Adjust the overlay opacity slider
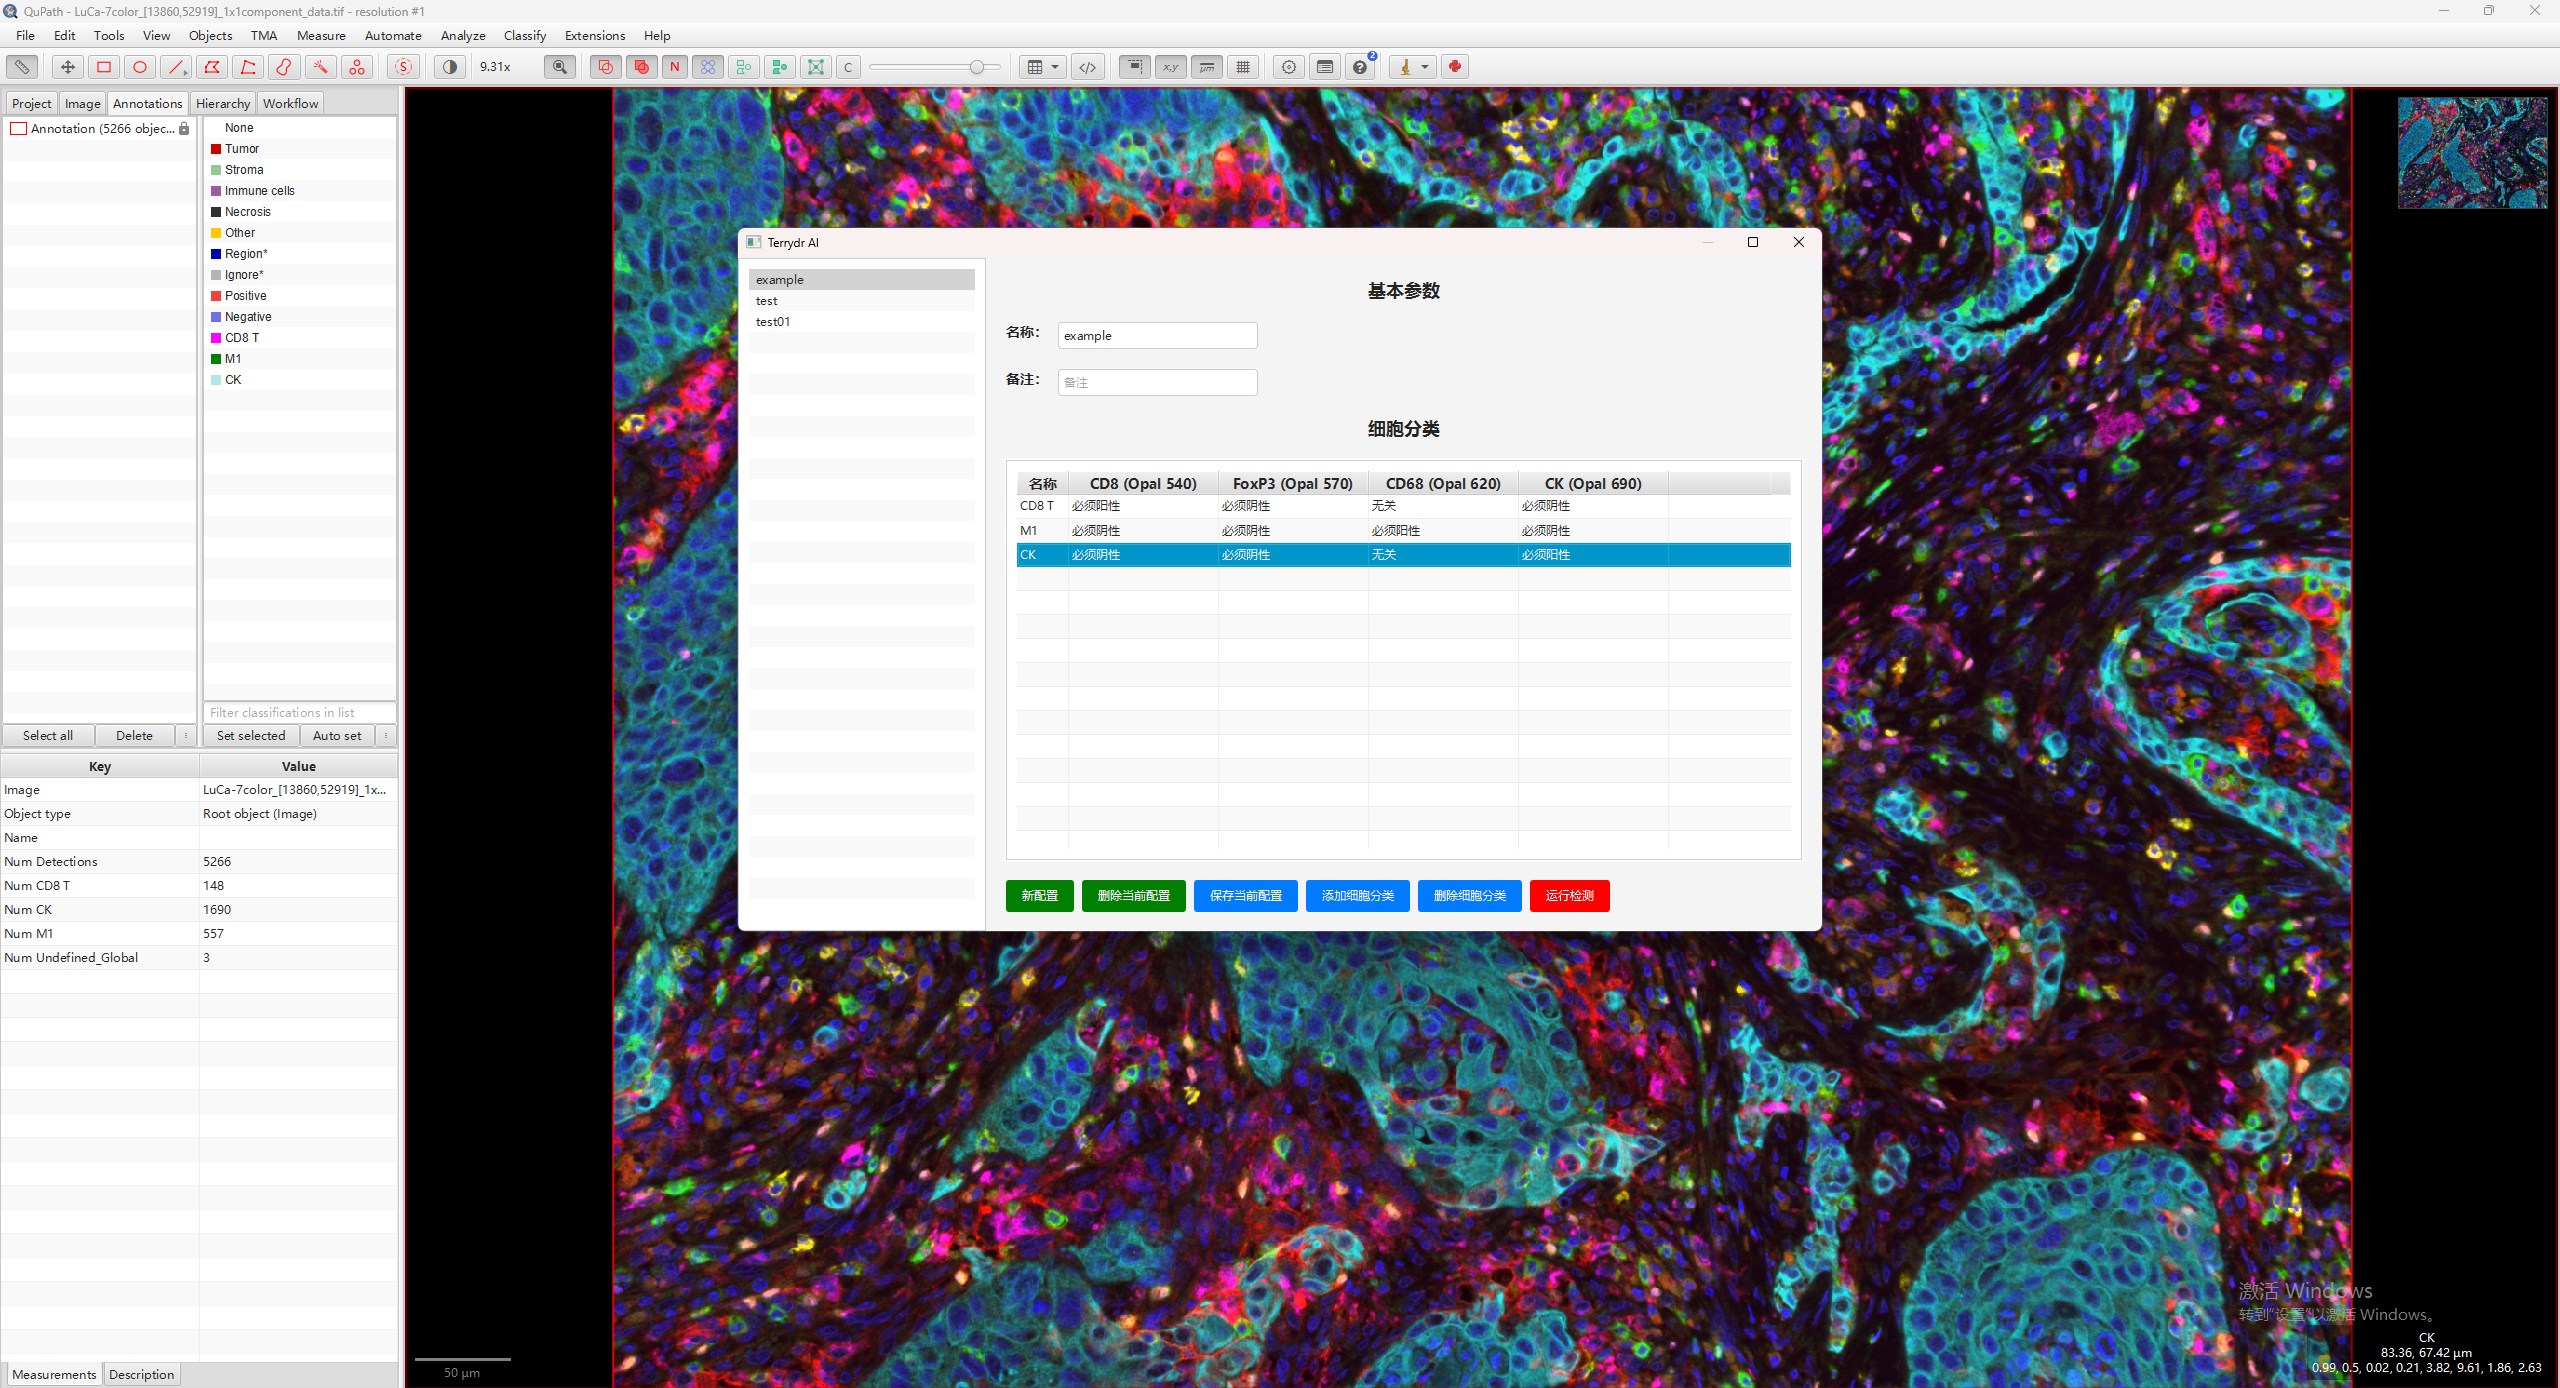Viewport: 2560px width, 1388px height. point(976,67)
